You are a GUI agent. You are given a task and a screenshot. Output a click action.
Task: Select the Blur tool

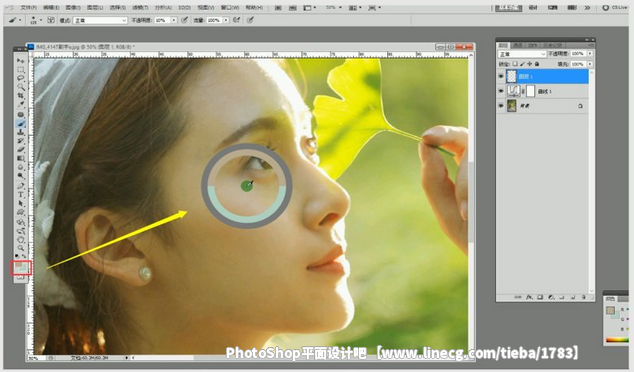pyautogui.click(x=20, y=167)
